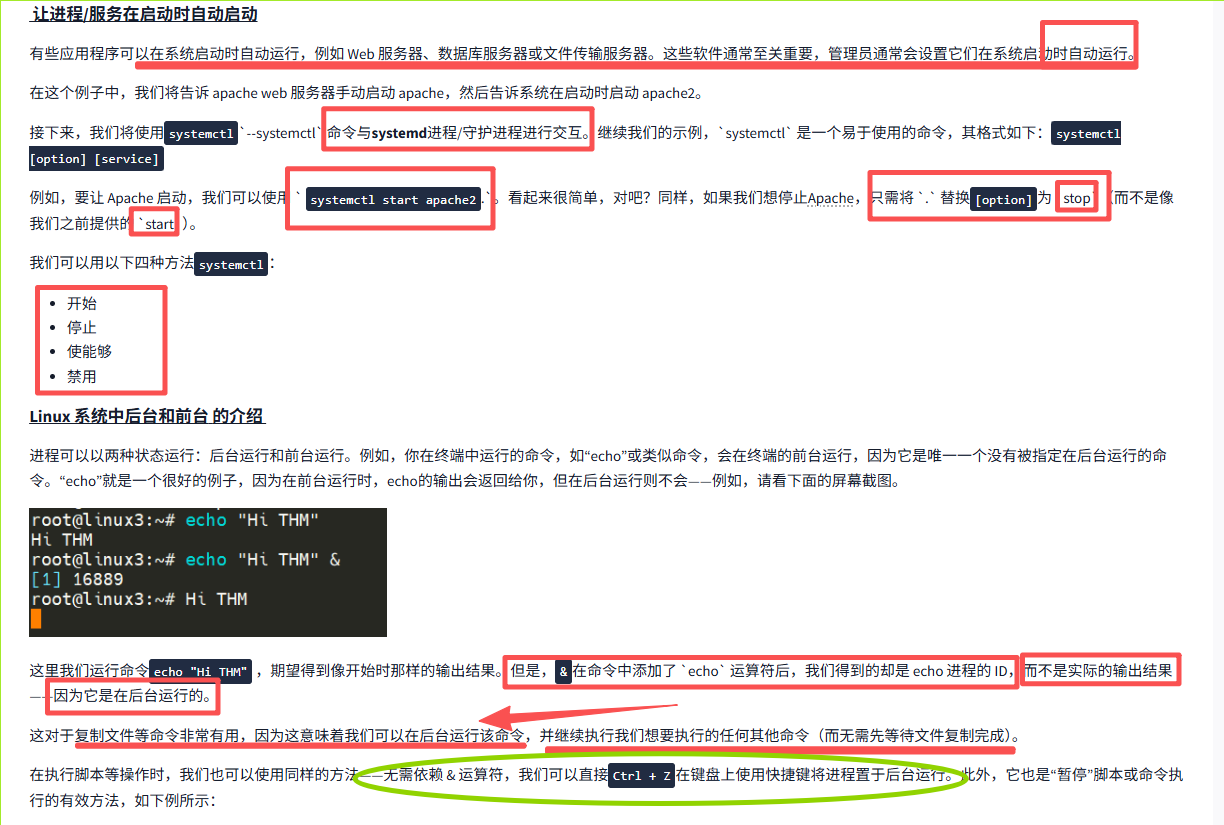Open the terminal screenshot showing echo "Hi THM"
The height and width of the screenshot is (825, 1224).
pyautogui.click(x=208, y=572)
